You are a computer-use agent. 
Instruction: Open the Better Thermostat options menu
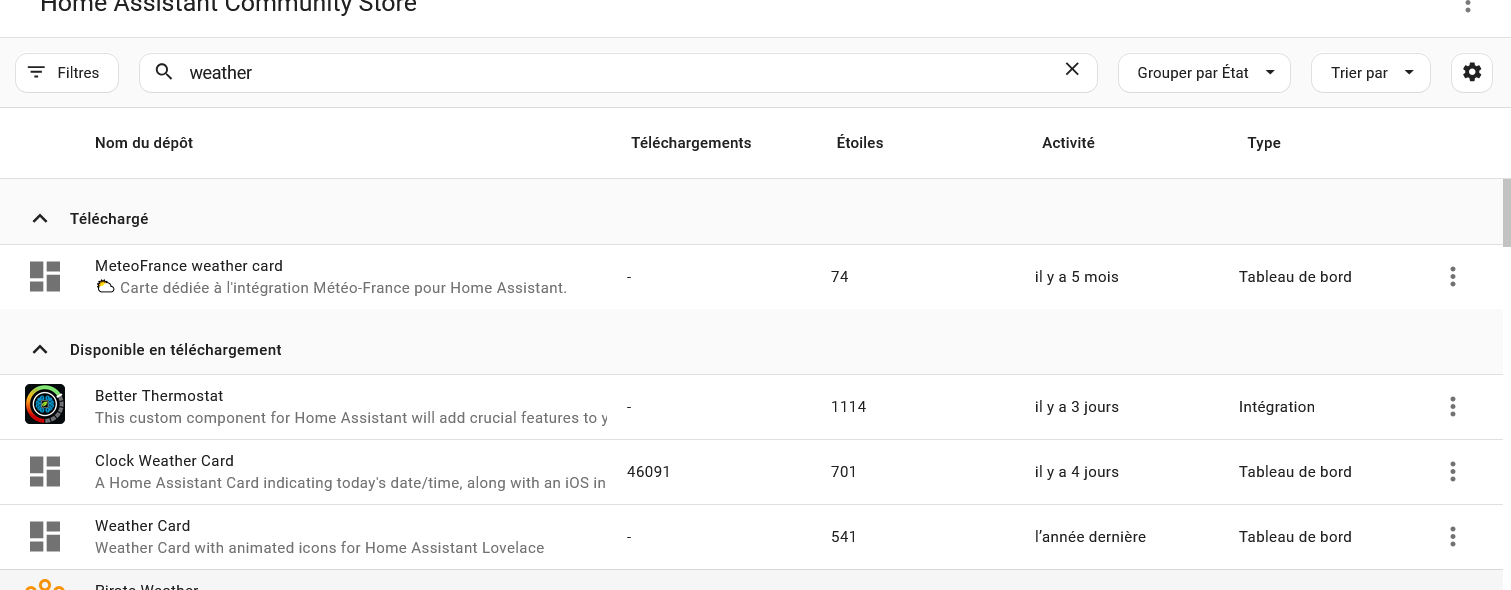(x=1452, y=407)
